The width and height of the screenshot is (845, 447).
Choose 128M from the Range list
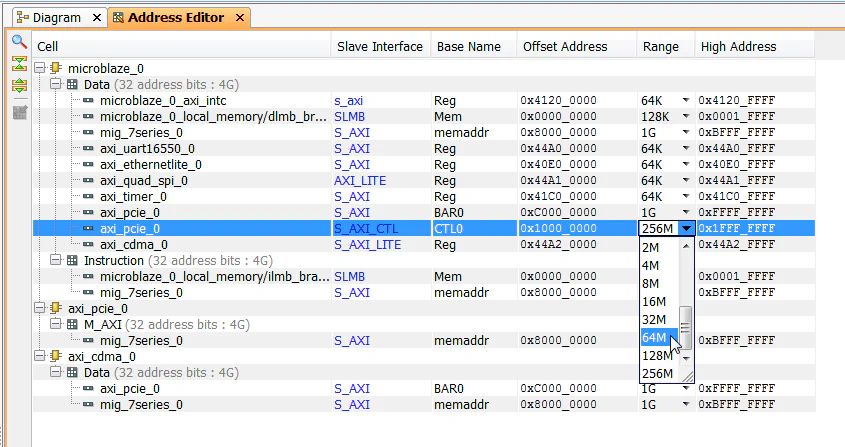click(659, 355)
